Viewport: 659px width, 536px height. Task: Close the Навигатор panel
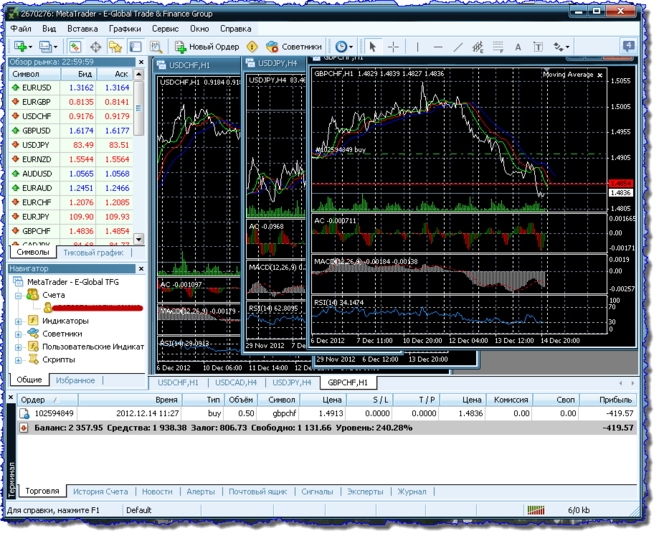coord(141,269)
